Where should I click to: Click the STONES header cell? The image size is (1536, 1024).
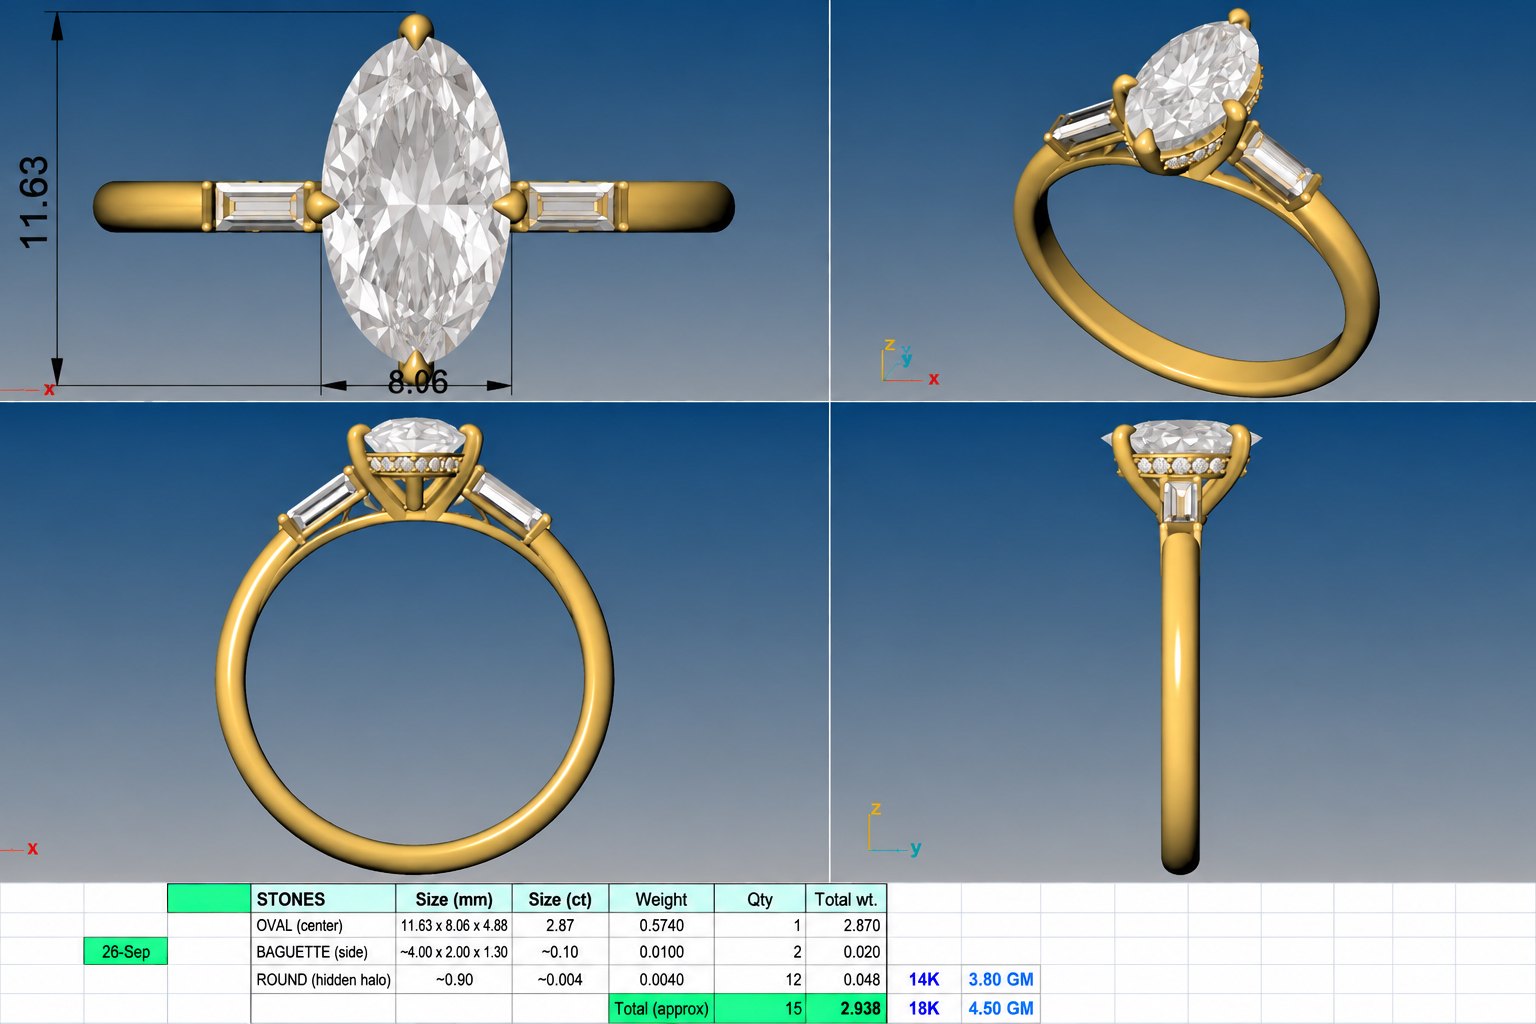[x=323, y=899]
